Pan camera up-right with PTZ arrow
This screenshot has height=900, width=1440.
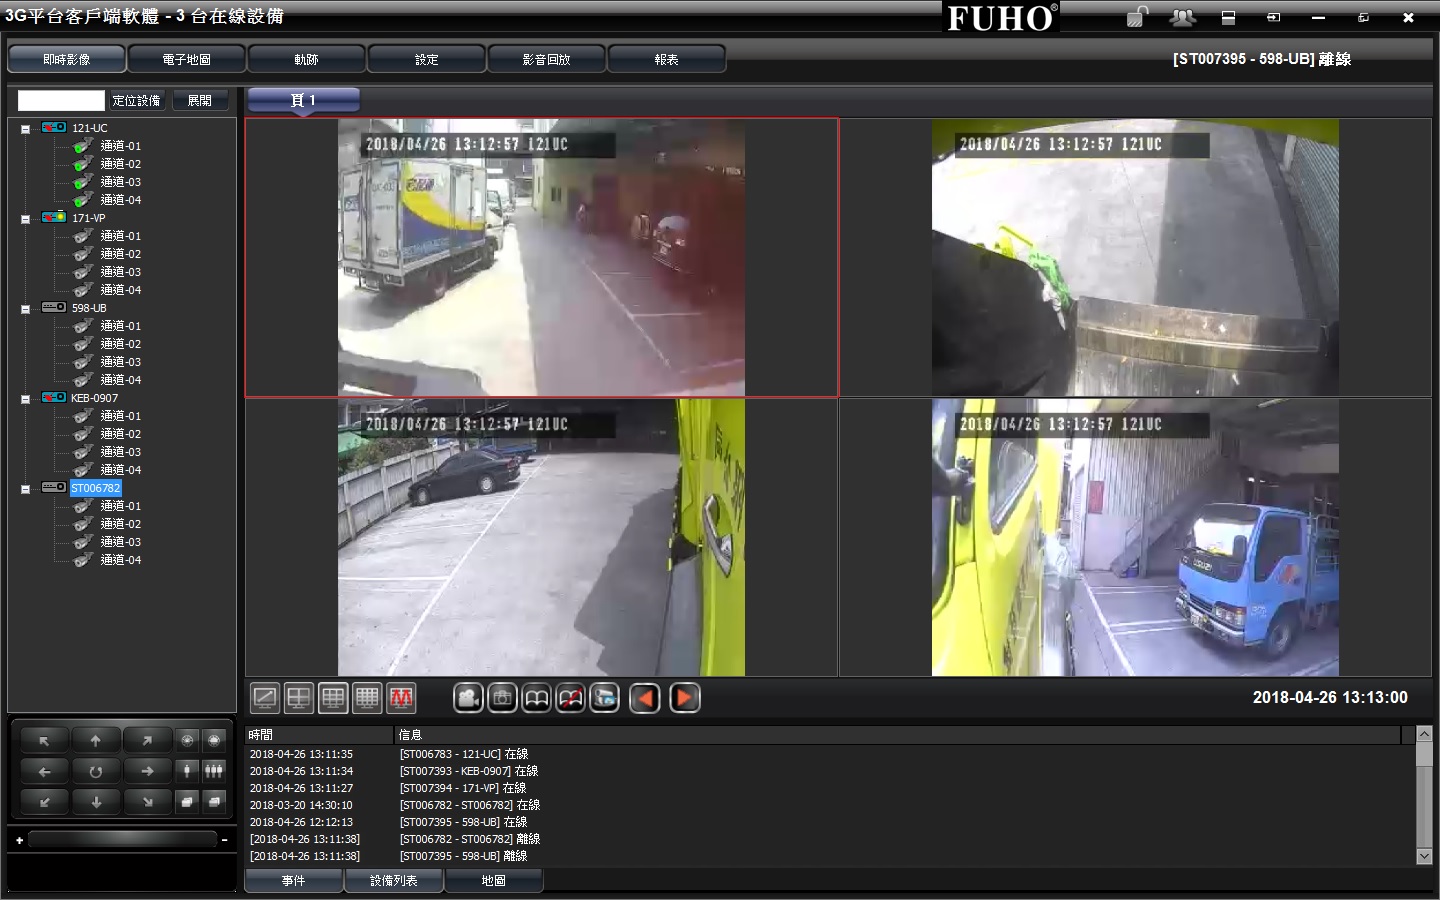pos(147,741)
